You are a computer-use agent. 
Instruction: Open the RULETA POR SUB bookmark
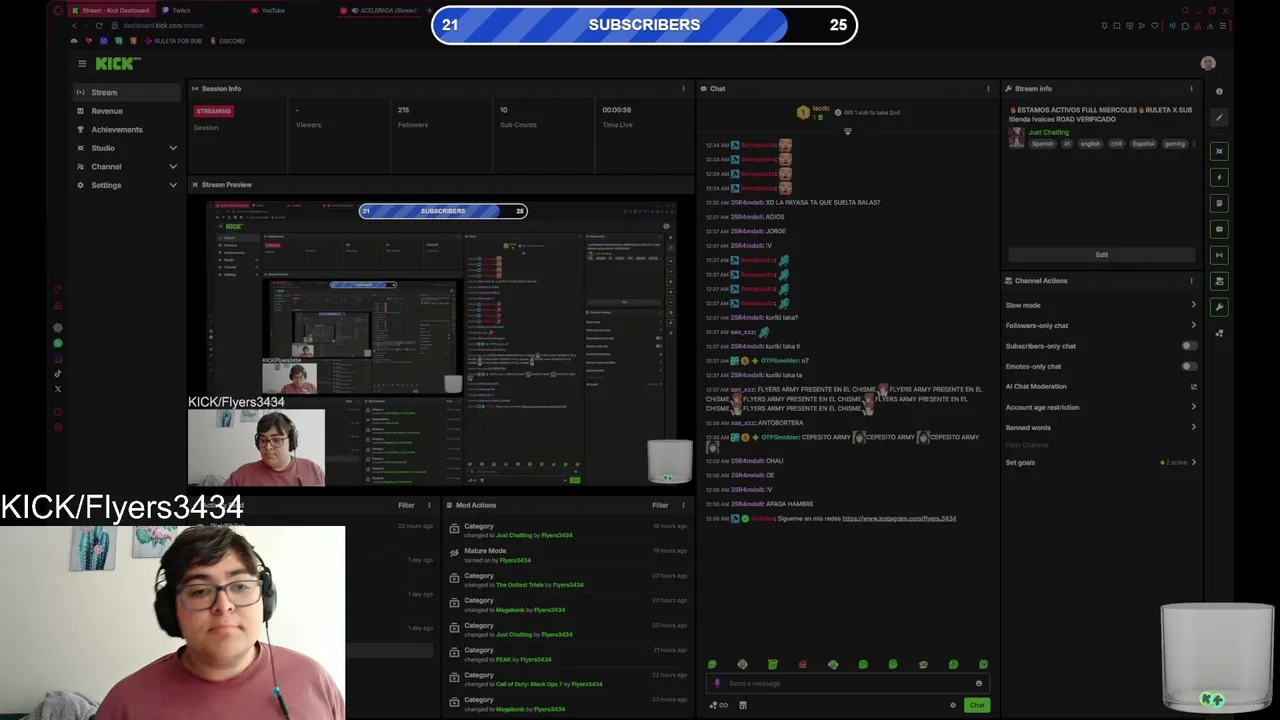[171, 41]
